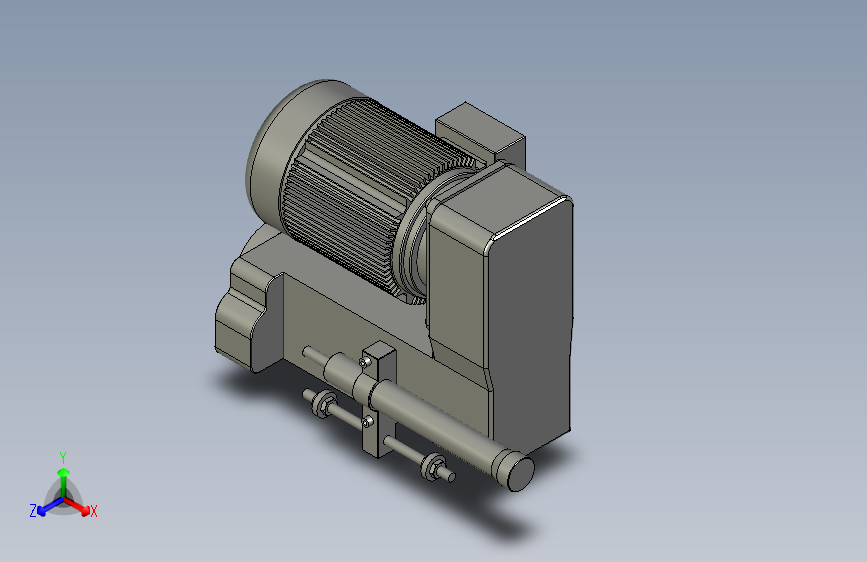Select the large flat gearbox cover face
Viewport: 867px width, 562px height.
tap(530, 326)
